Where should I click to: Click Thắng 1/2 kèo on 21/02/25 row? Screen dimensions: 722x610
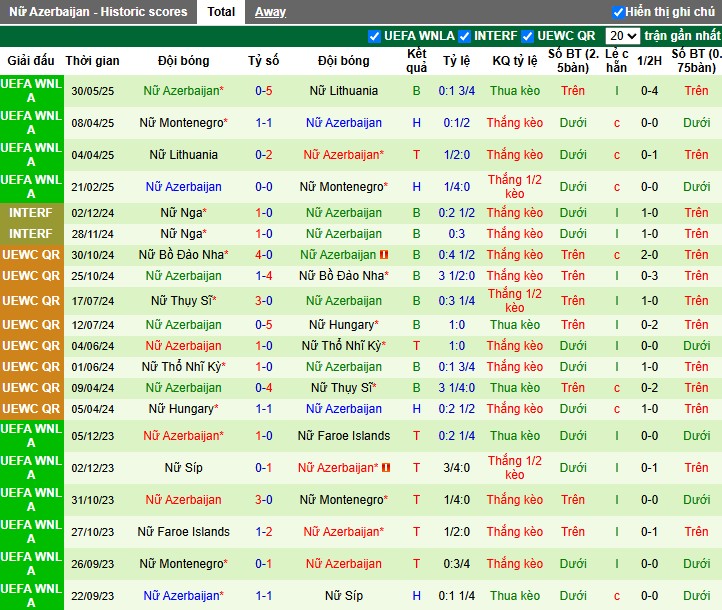click(514, 187)
